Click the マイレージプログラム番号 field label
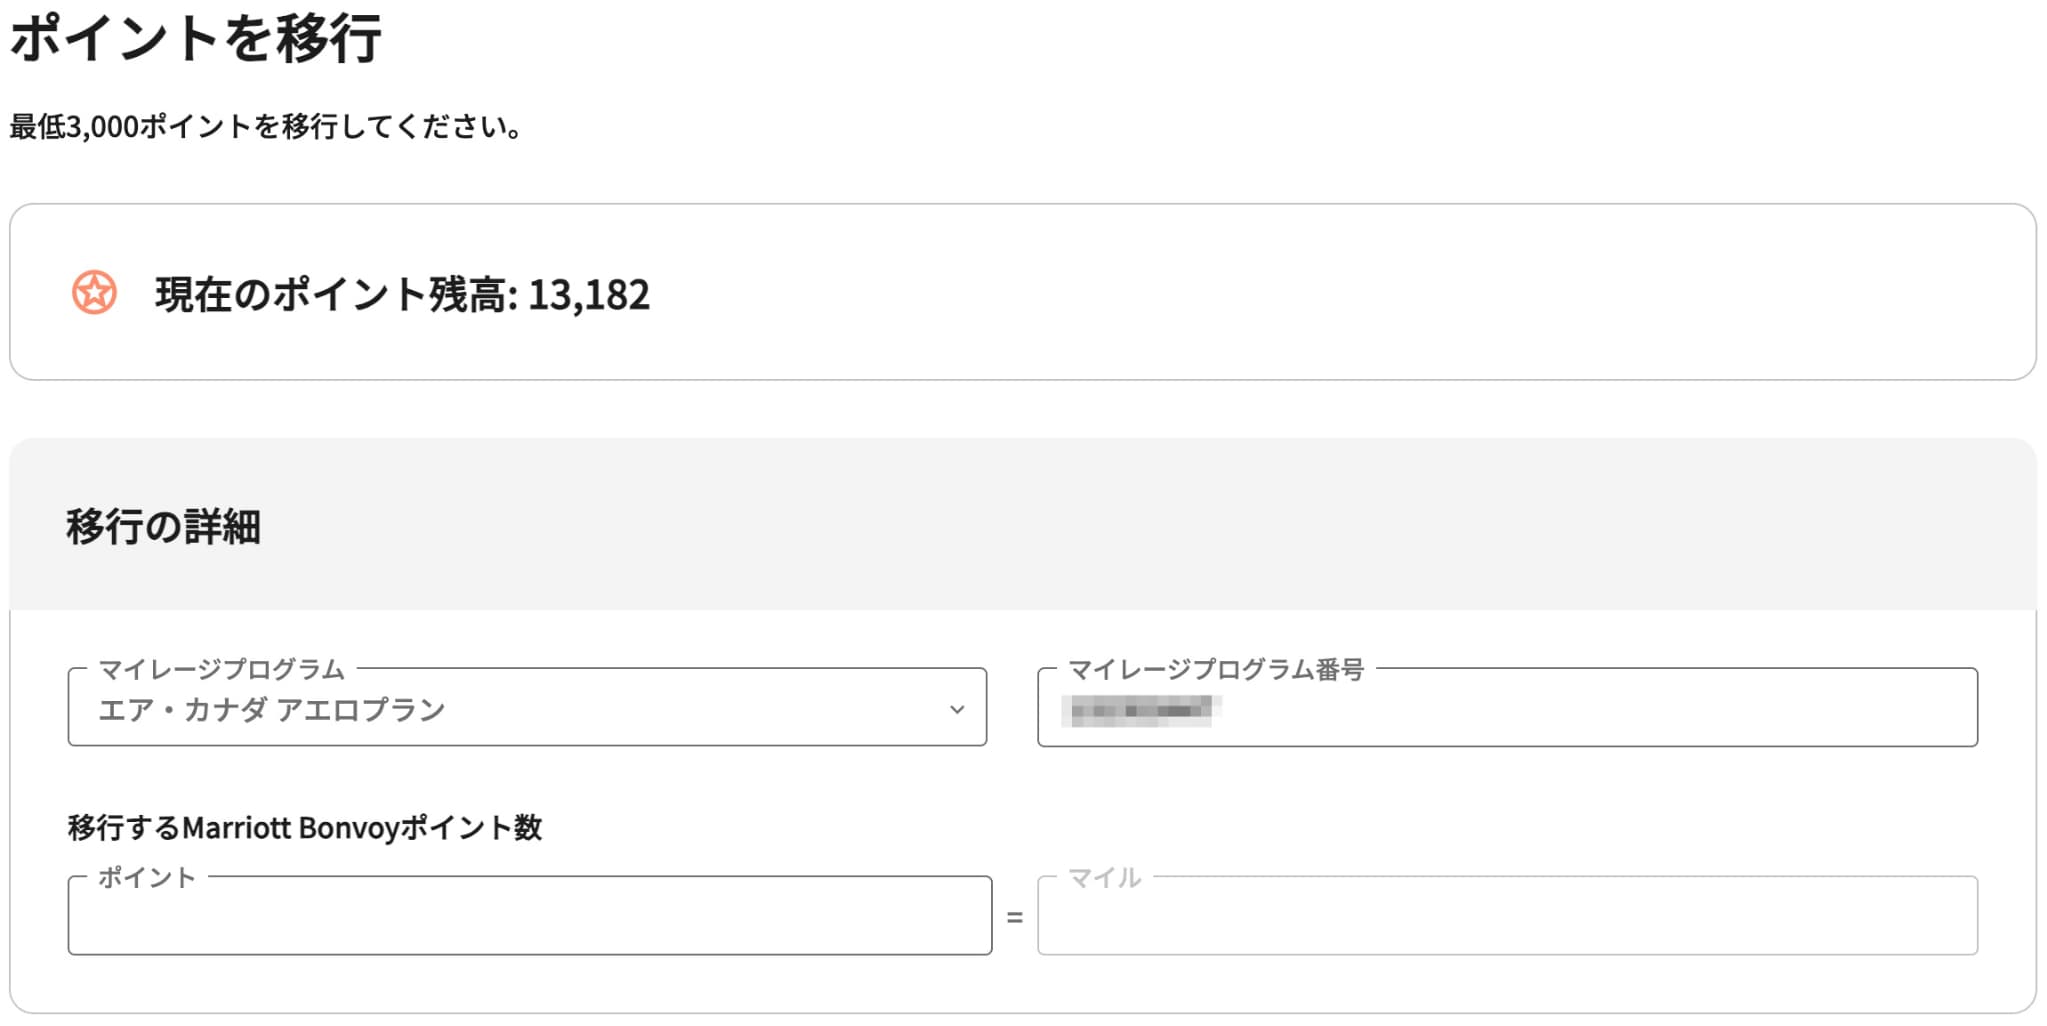Image resolution: width=2047 pixels, height=1026 pixels. coord(1216,669)
